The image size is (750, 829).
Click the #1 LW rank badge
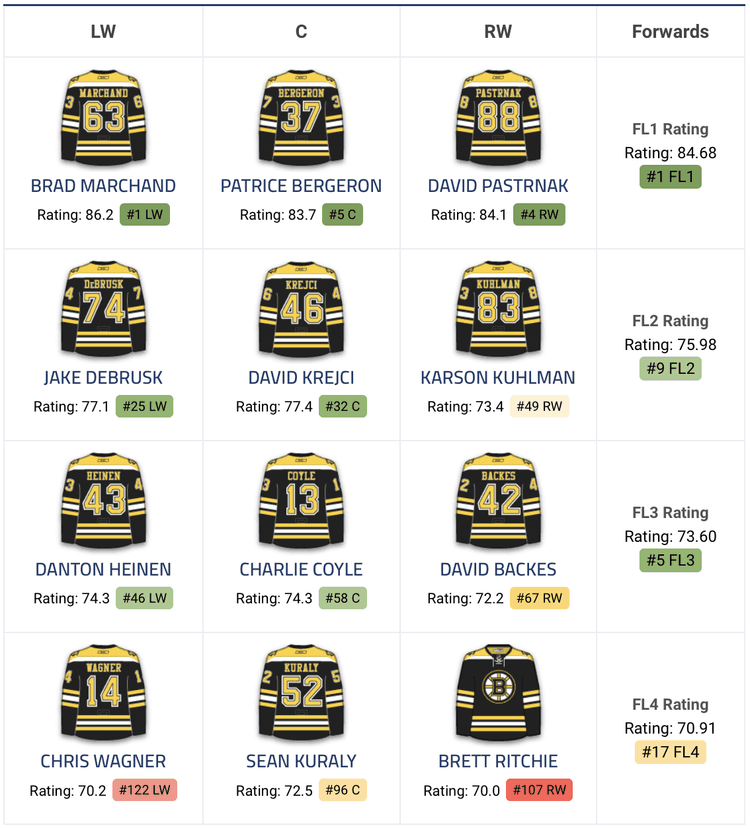click(x=145, y=215)
